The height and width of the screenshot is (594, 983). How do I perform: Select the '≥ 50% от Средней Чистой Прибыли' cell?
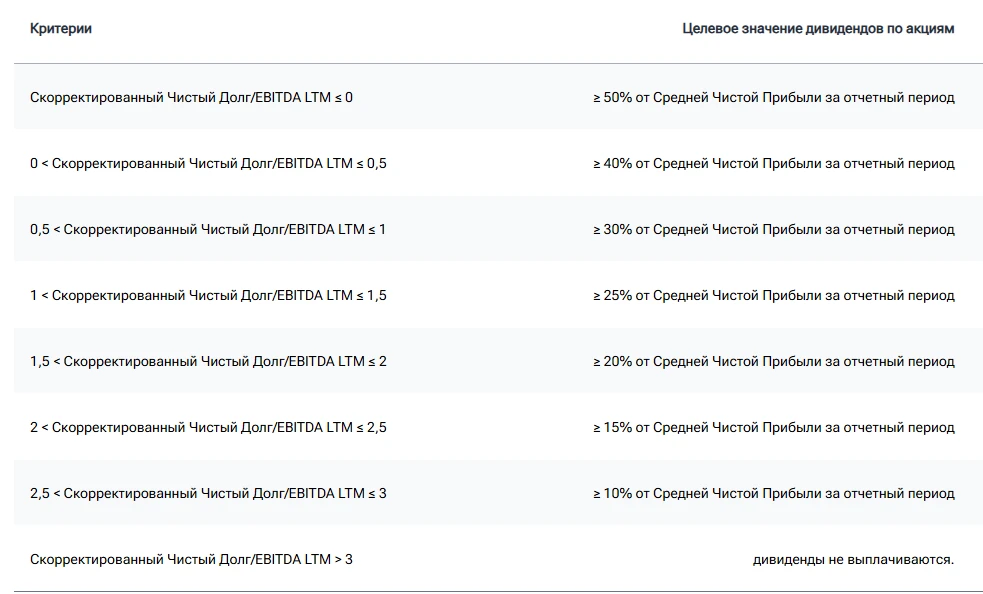click(x=774, y=97)
